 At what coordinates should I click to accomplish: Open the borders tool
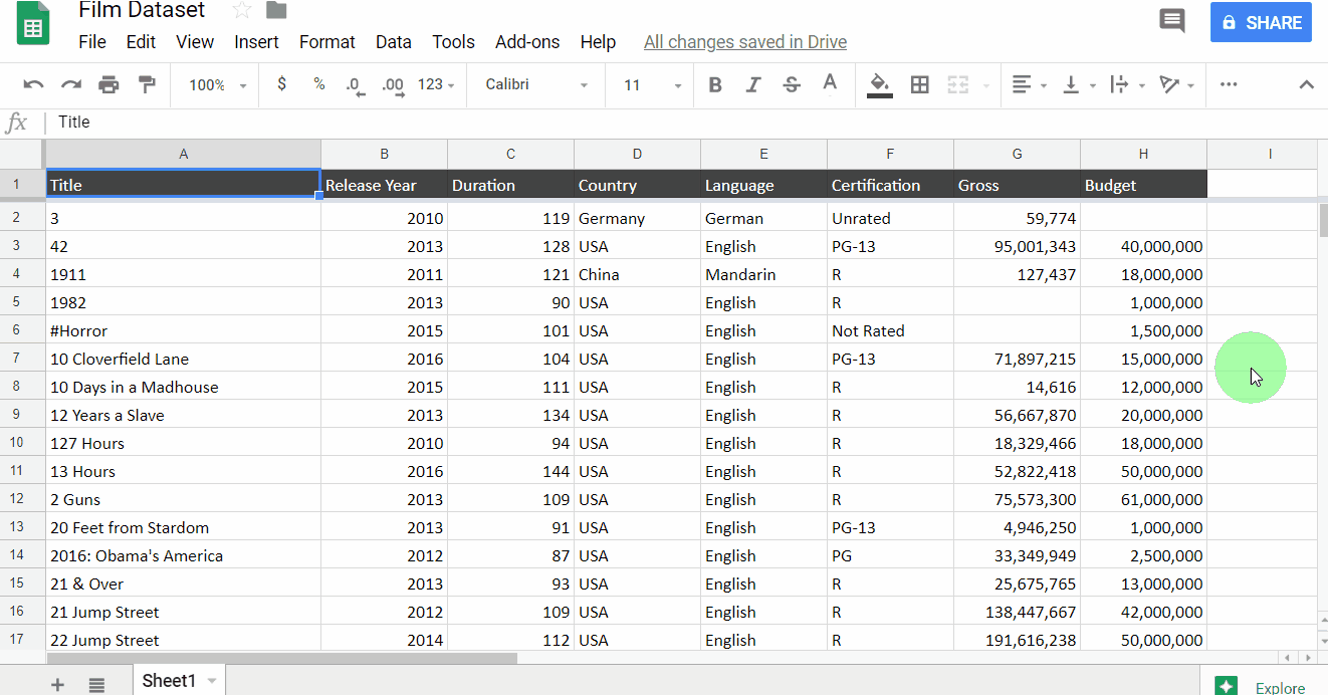coord(920,85)
